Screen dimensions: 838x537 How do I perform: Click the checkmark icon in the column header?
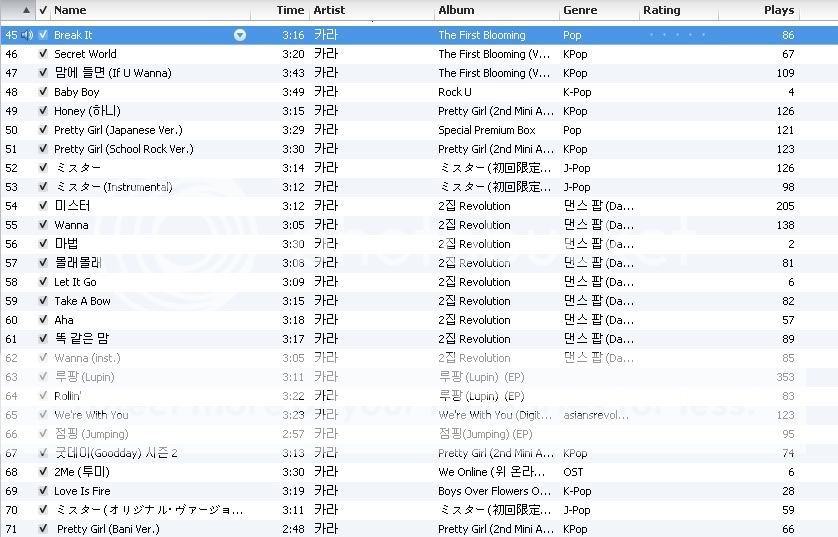tap(43, 10)
